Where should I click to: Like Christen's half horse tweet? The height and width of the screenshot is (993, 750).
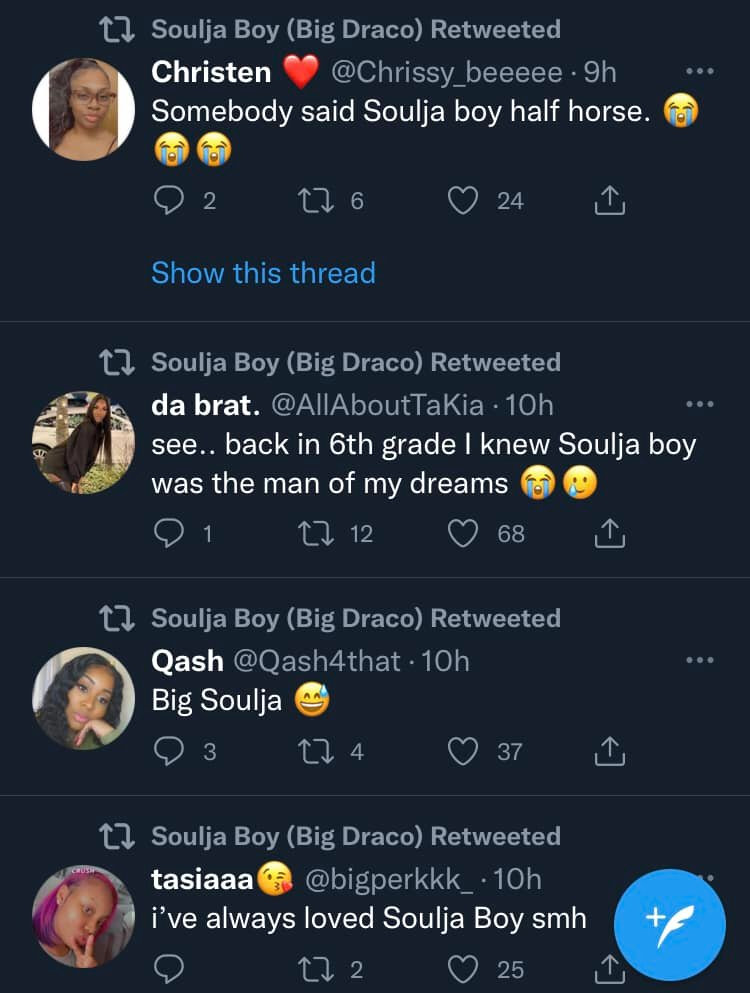462,201
